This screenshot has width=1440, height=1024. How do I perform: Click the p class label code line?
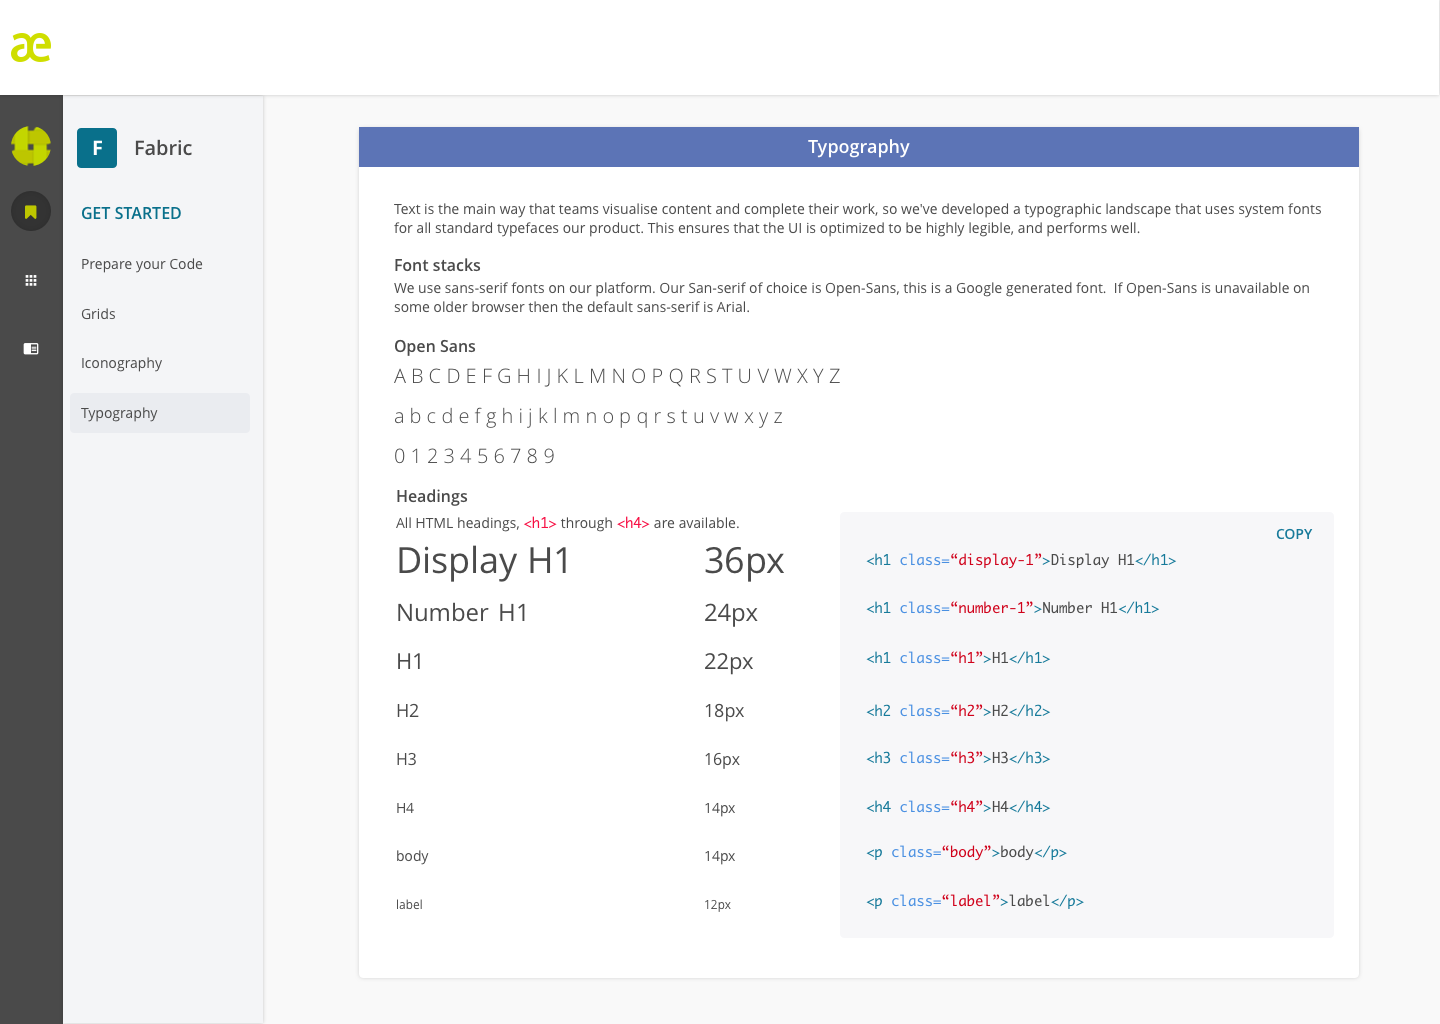point(975,901)
